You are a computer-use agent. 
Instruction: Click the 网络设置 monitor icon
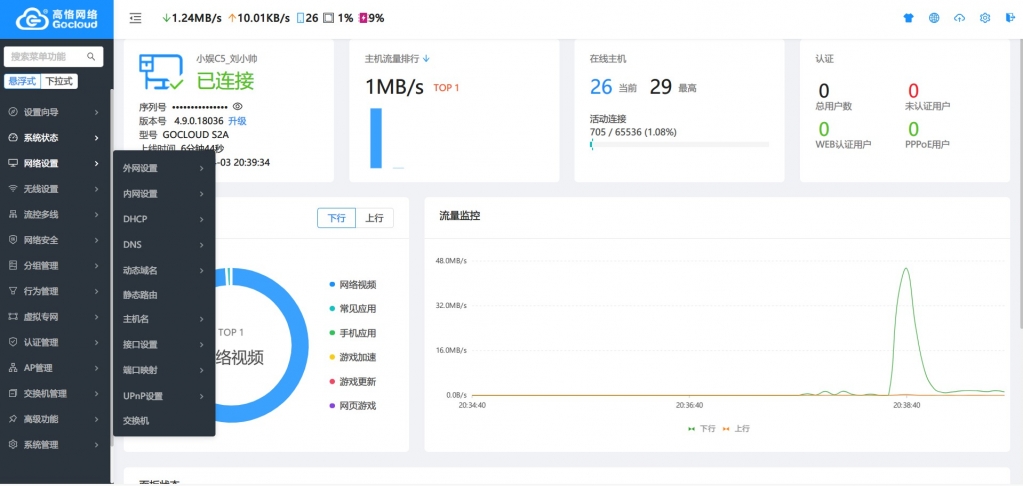click(12, 163)
